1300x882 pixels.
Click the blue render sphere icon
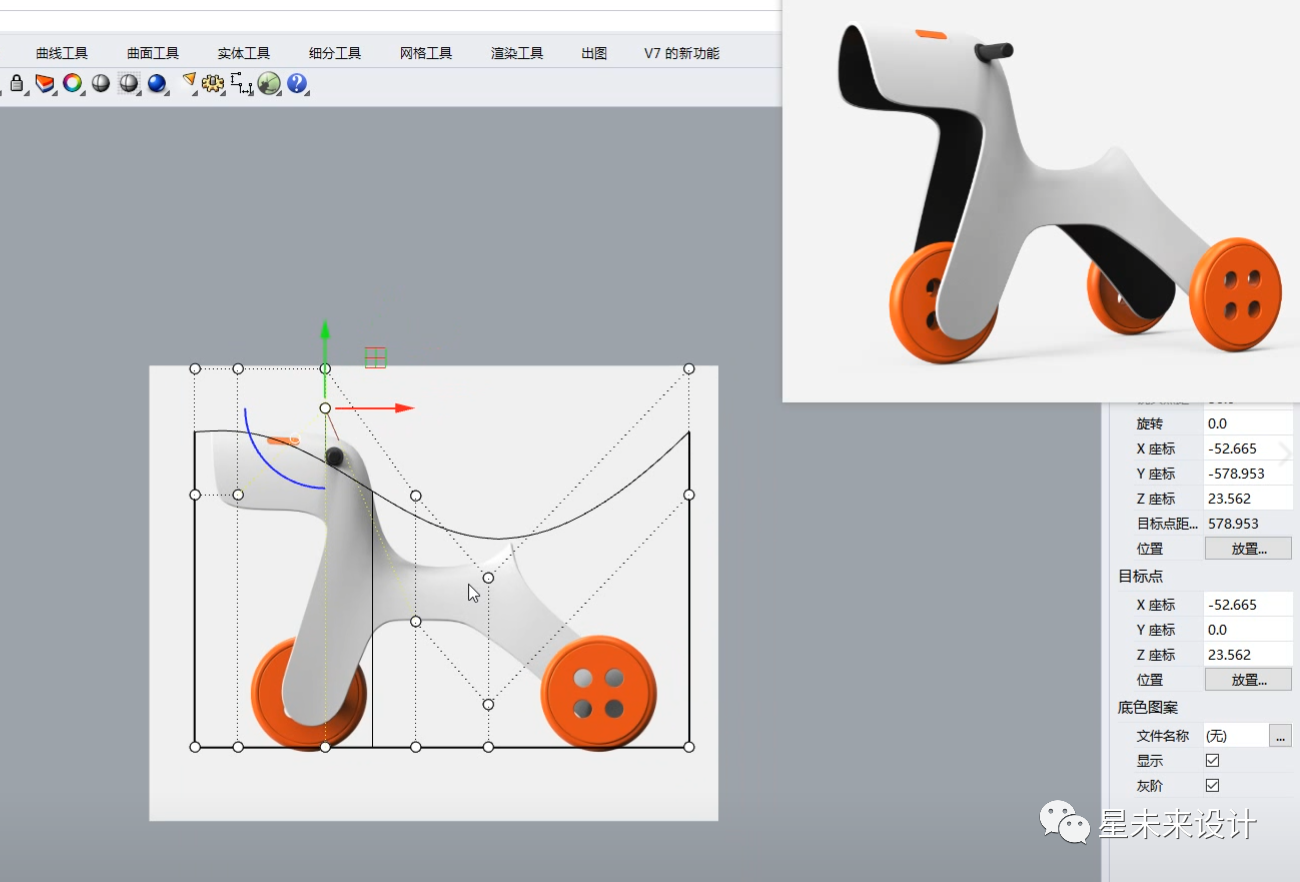[156, 84]
